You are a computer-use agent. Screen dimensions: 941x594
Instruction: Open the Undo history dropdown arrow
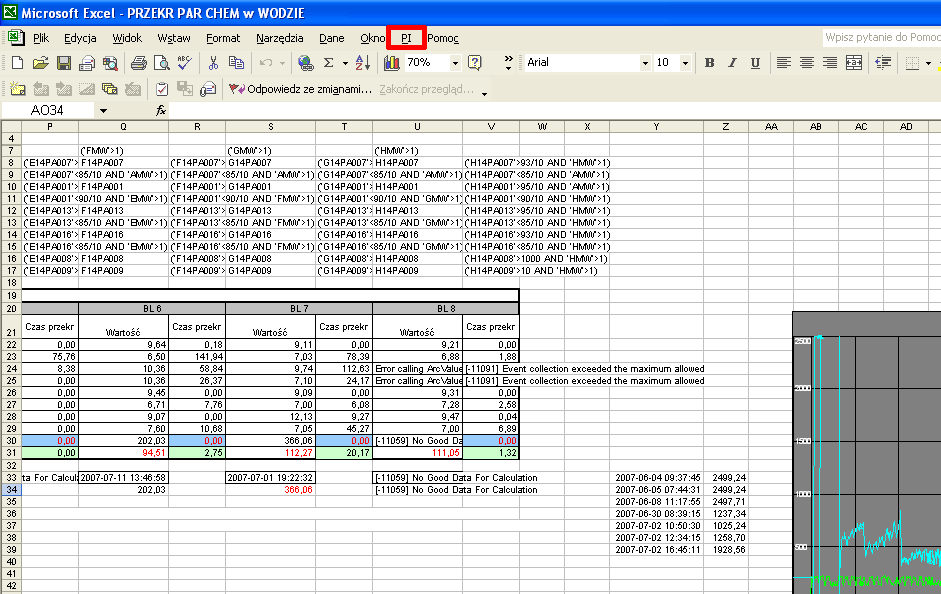tap(282, 62)
